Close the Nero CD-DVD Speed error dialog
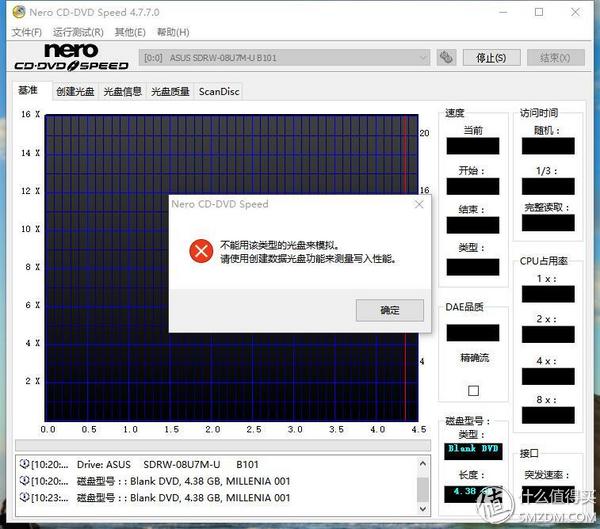The image size is (600, 529). [419, 204]
